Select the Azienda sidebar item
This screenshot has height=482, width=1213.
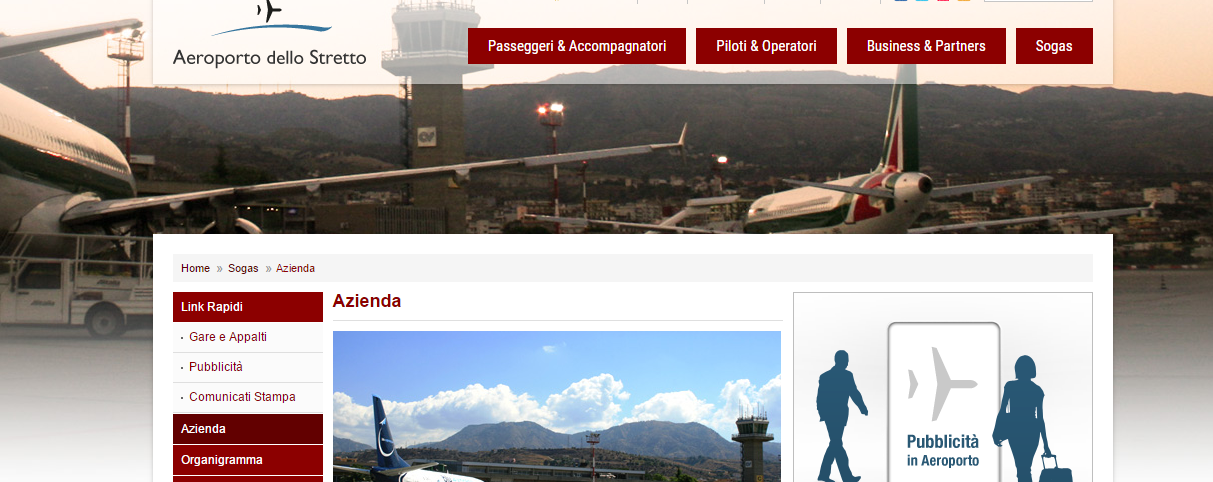[x=248, y=429]
